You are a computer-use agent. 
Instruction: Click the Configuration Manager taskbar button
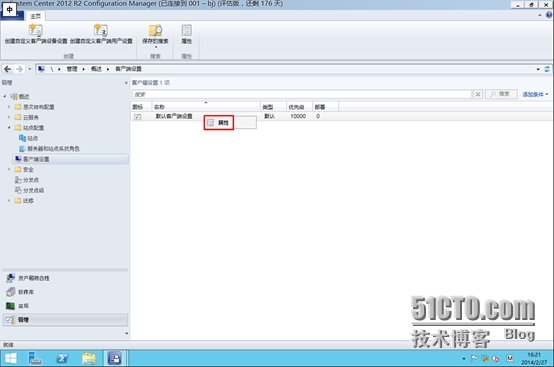[114, 359]
